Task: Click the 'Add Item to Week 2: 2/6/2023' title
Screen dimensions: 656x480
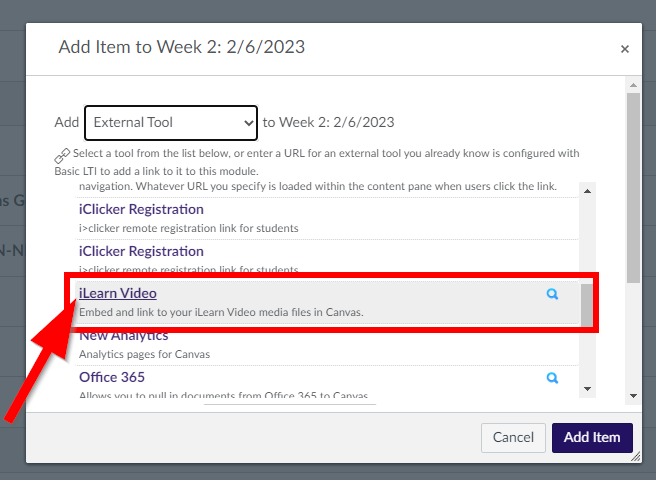Action: (x=182, y=47)
